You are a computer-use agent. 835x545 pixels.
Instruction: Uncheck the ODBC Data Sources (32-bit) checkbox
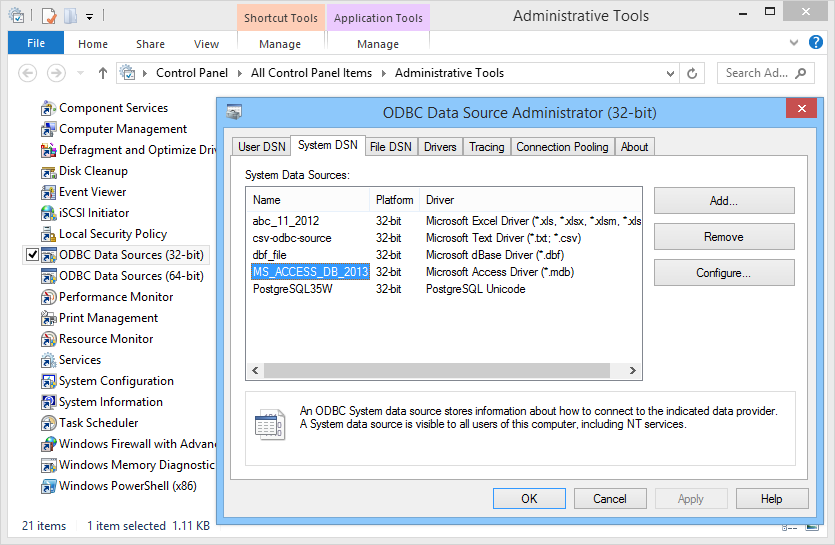coord(33,255)
